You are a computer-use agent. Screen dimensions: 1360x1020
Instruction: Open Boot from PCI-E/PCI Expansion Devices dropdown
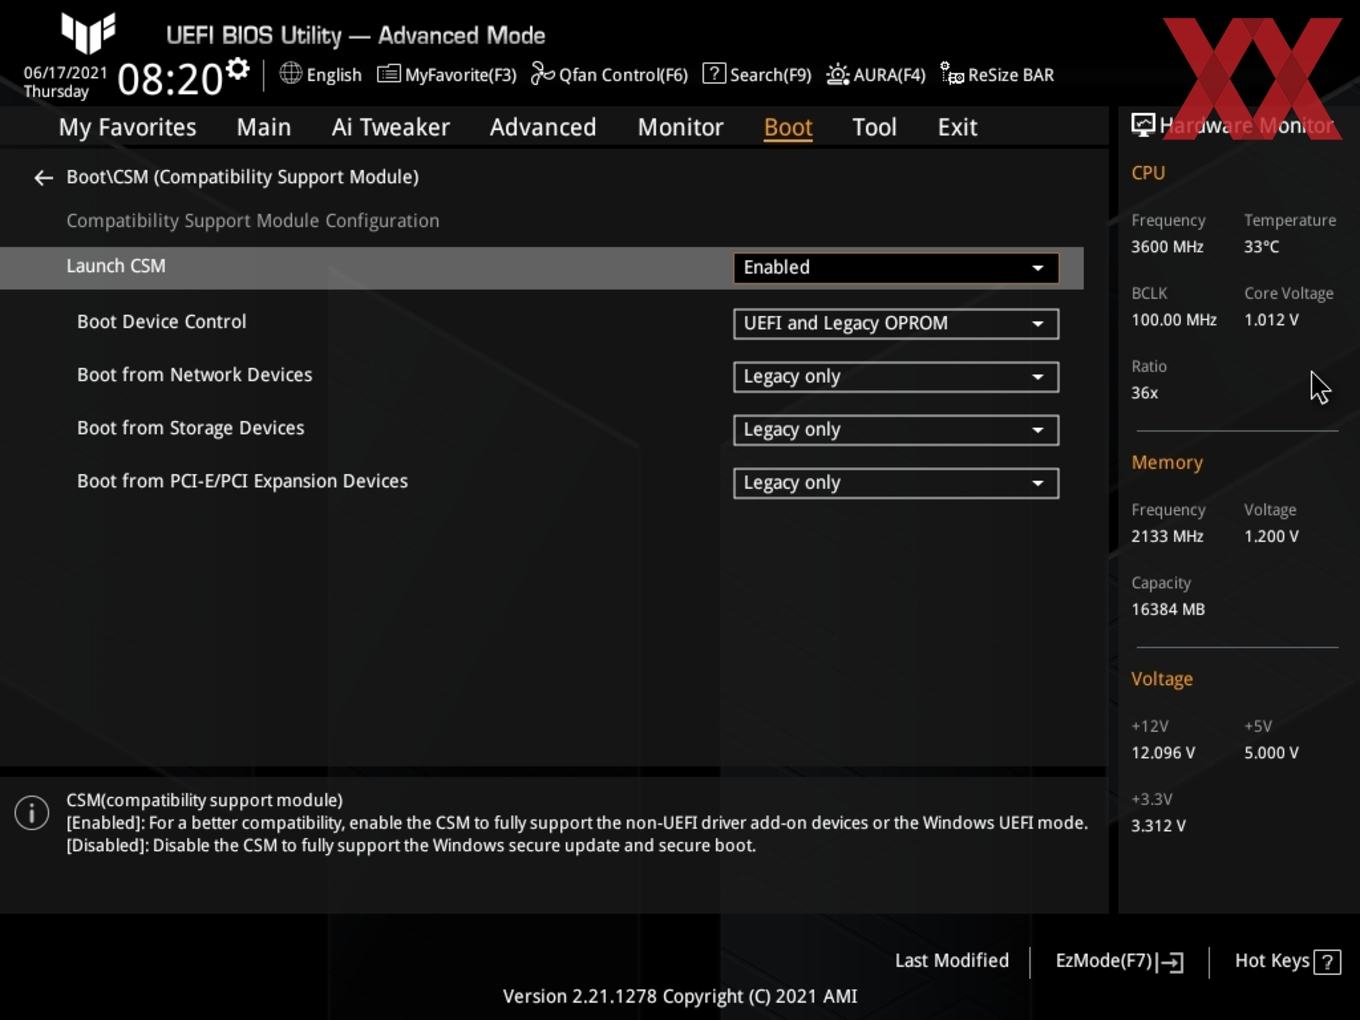(x=896, y=483)
